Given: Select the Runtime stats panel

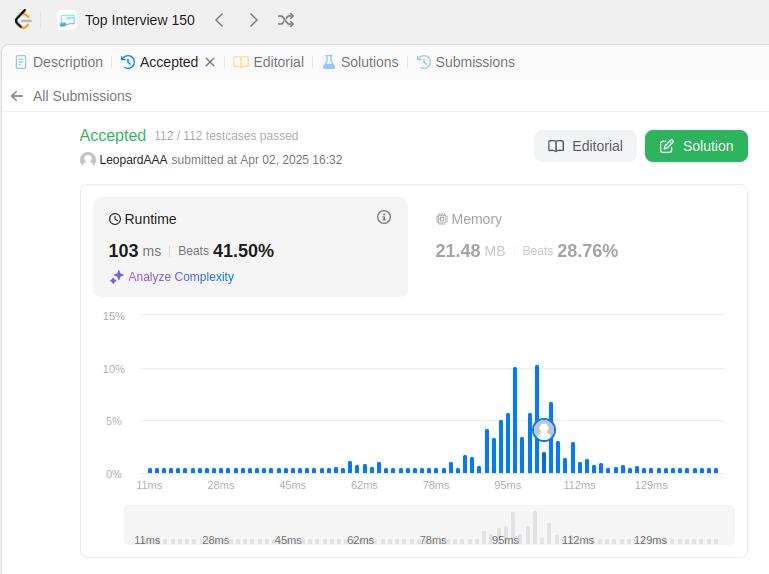Looking at the screenshot, I should pos(250,247).
